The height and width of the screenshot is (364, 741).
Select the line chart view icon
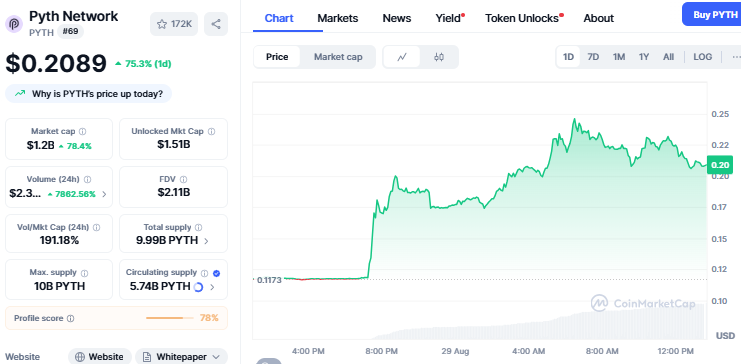[x=402, y=57]
